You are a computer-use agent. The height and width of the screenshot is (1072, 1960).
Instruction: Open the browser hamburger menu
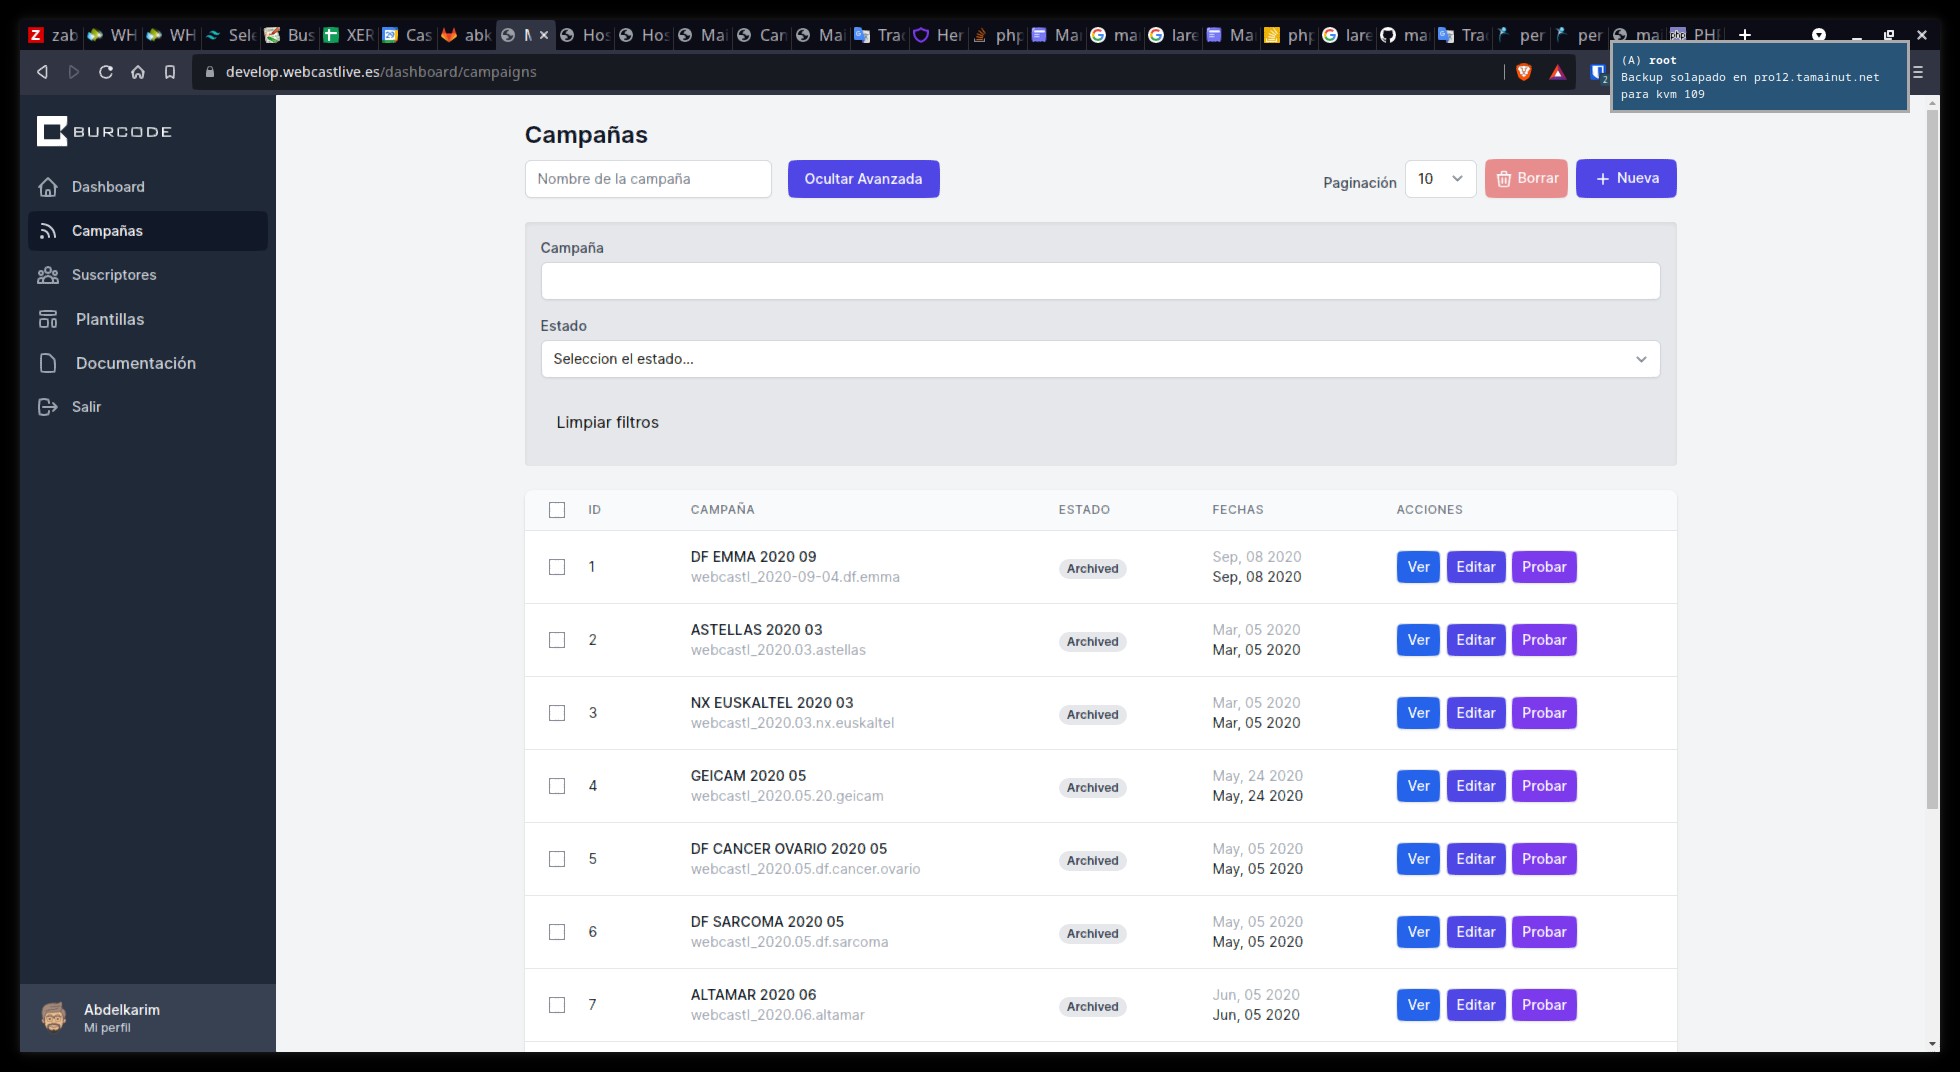[x=1917, y=72]
